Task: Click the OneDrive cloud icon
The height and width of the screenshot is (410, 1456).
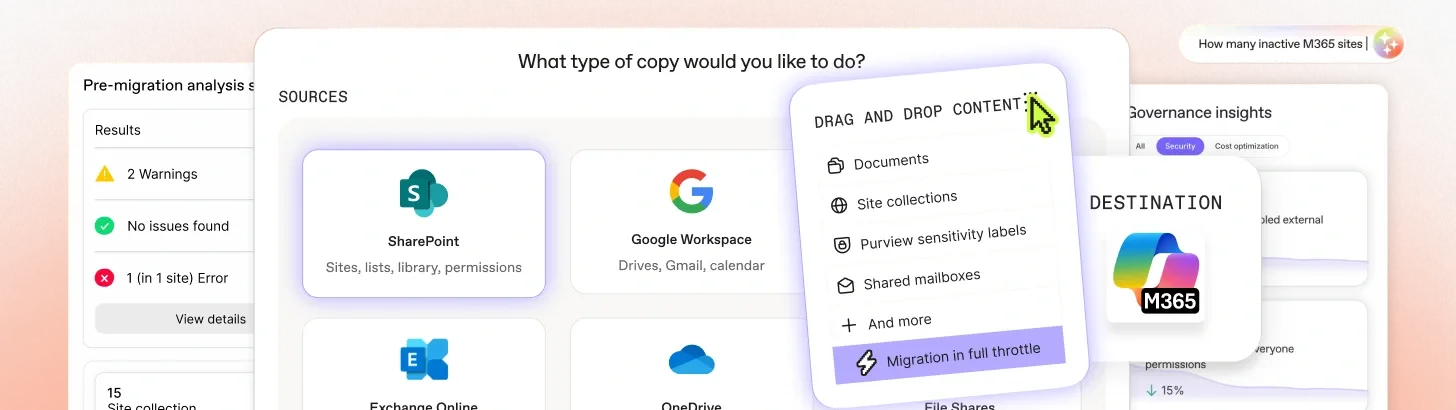Action: click(691, 360)
